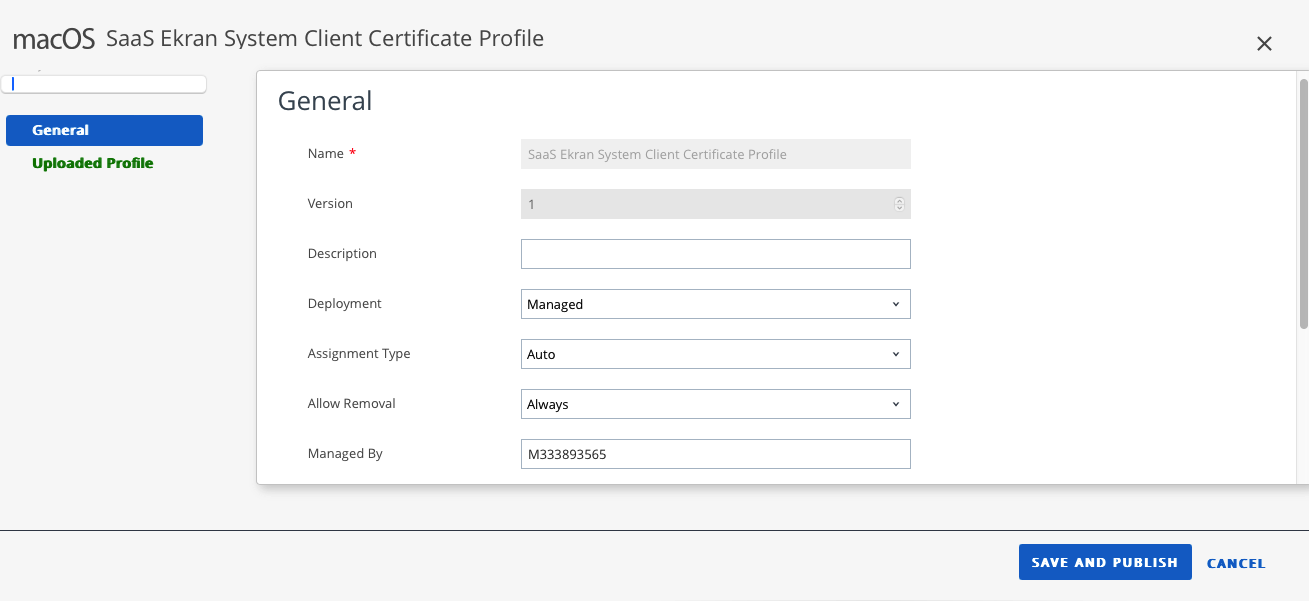This screenshot has height=601, width=1309.
Task: Click the disabled Name text field
Action: pos(715,154)
